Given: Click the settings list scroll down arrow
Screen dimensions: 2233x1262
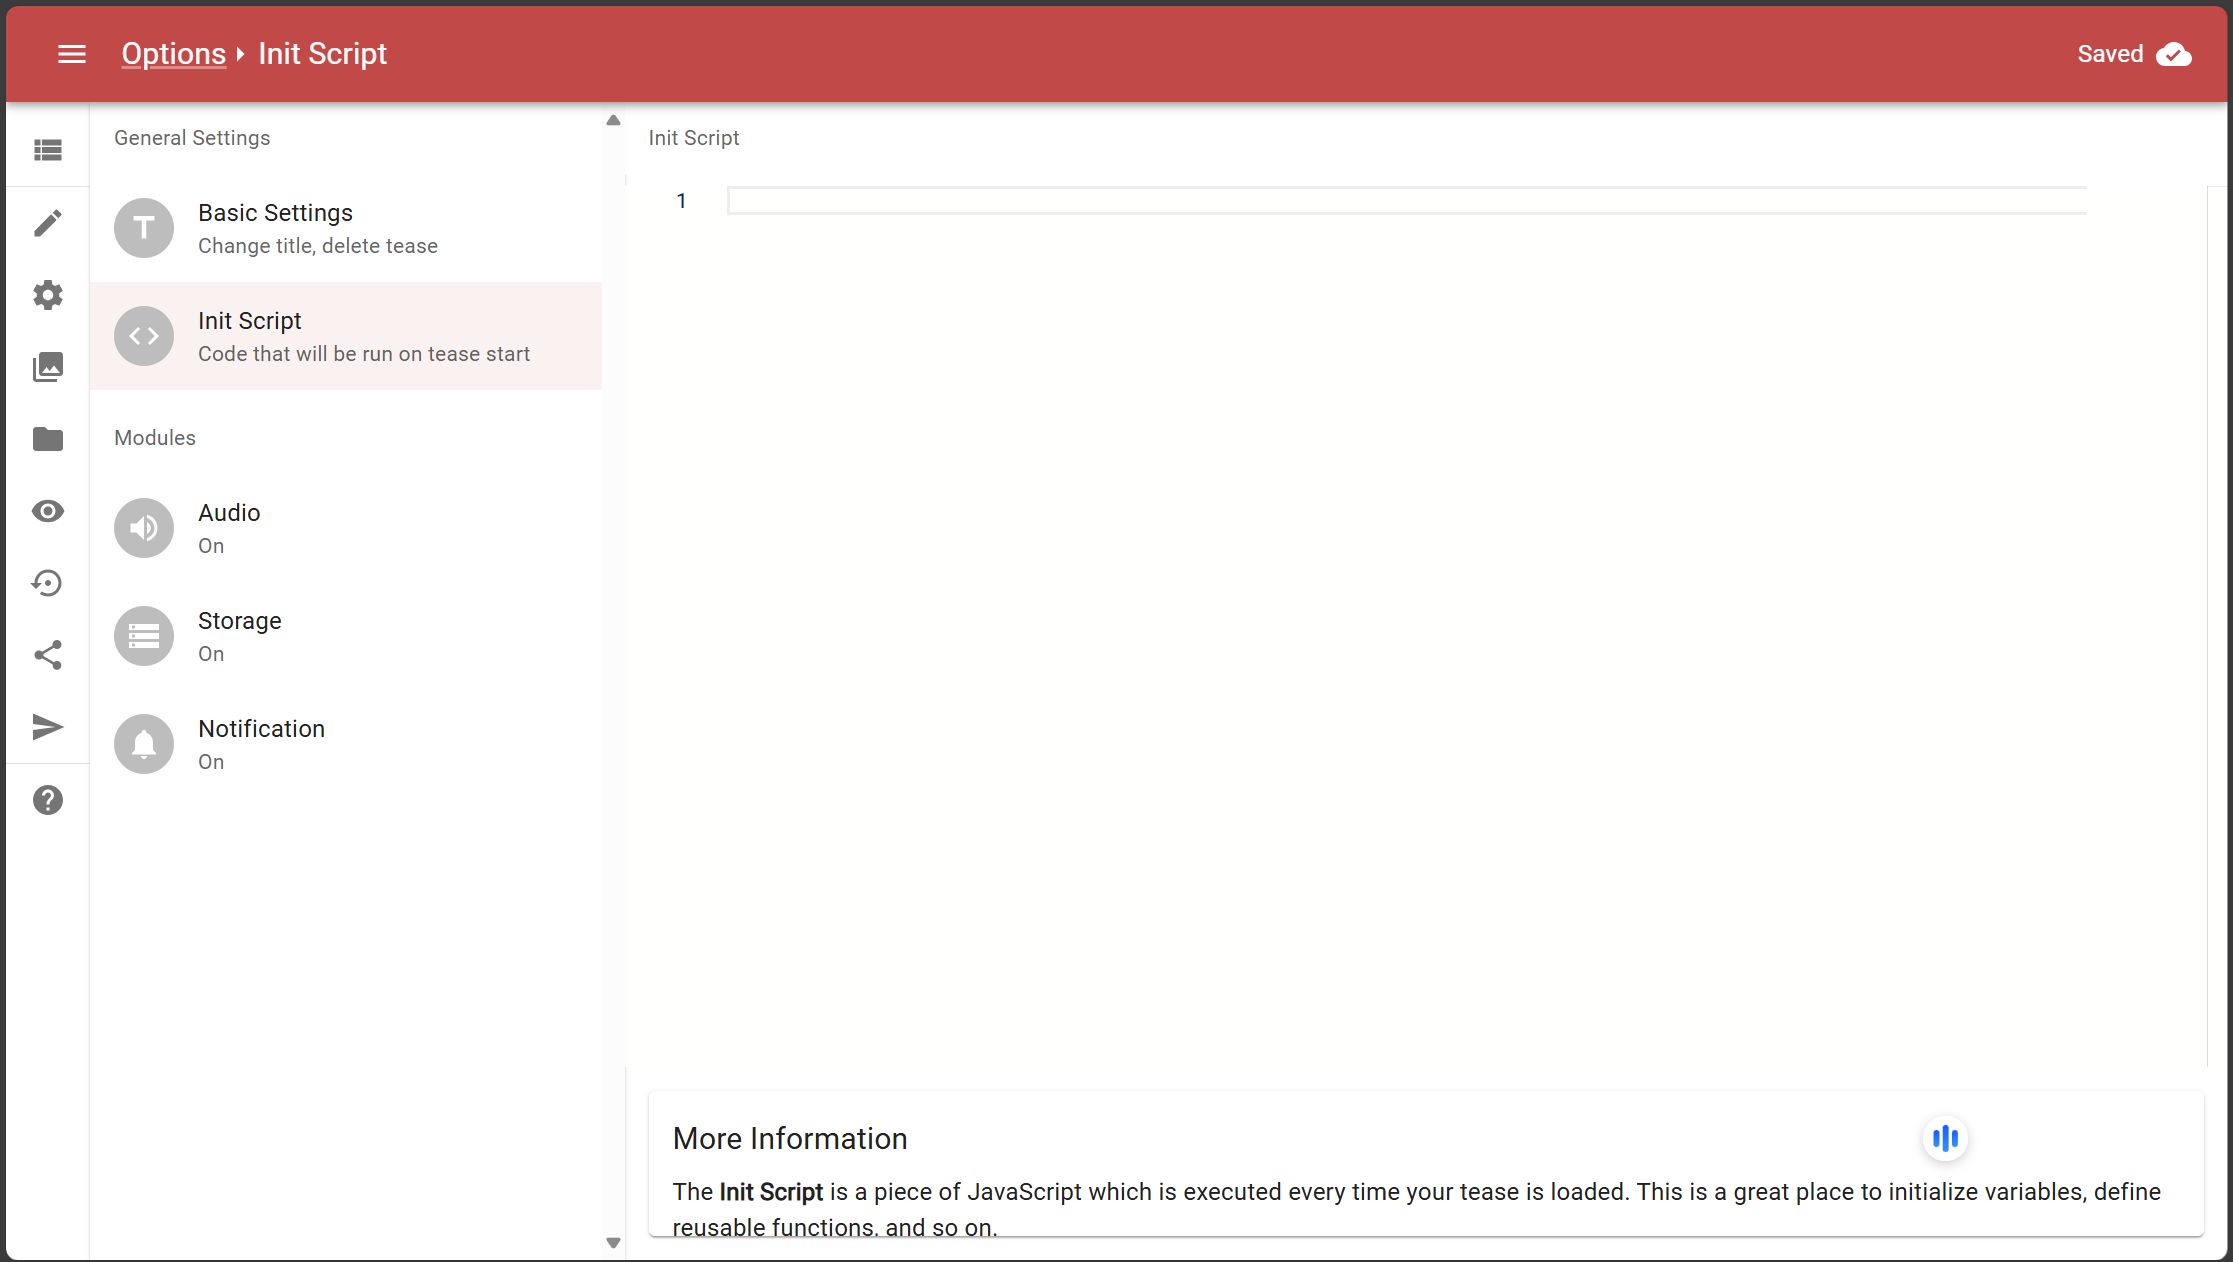Looking at the screenshot, I should pos(613,1243).
